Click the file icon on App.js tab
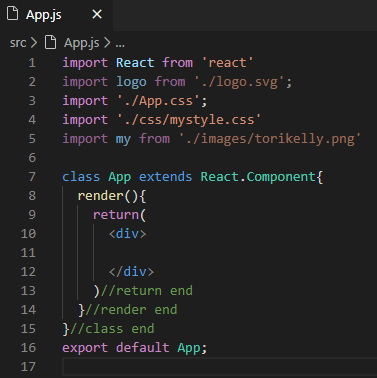The height and width of the screenshot is (378, 377). [x=13, y=14]
